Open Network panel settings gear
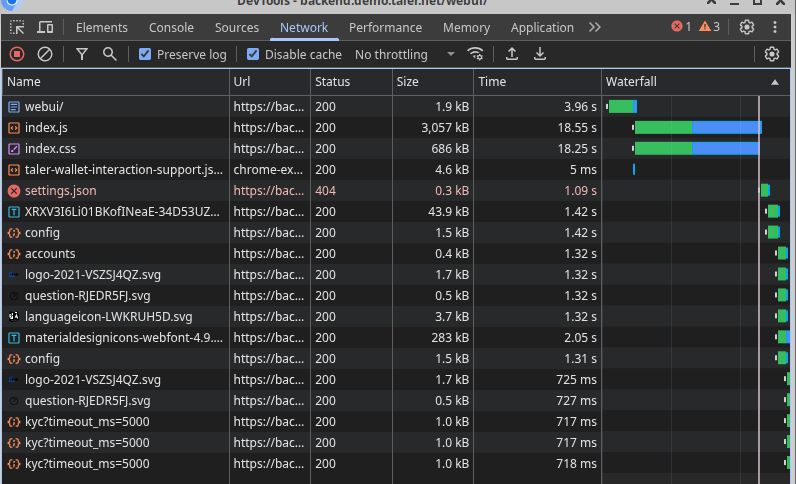The height and width of the screenshot is (484, 796). click(771, 54)
